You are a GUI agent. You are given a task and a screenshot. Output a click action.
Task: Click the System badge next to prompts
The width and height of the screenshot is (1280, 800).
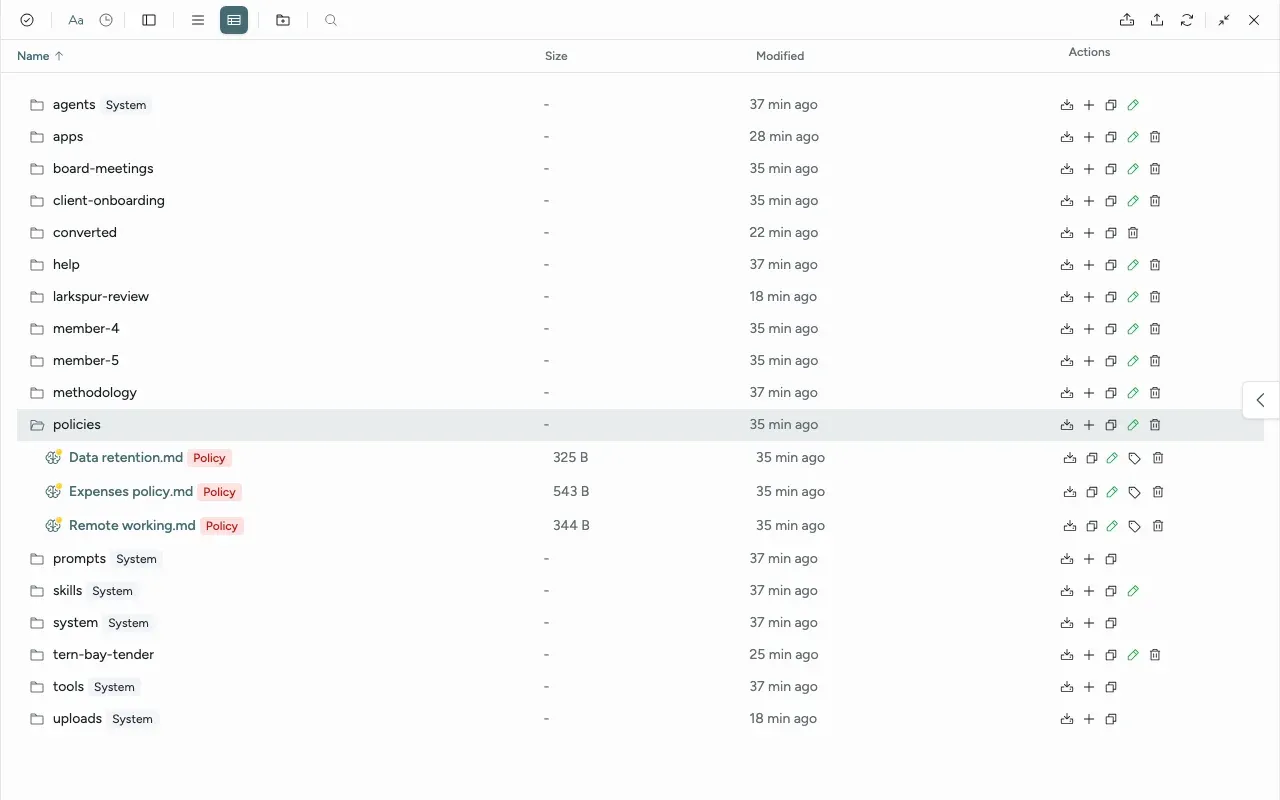point(136,559)
